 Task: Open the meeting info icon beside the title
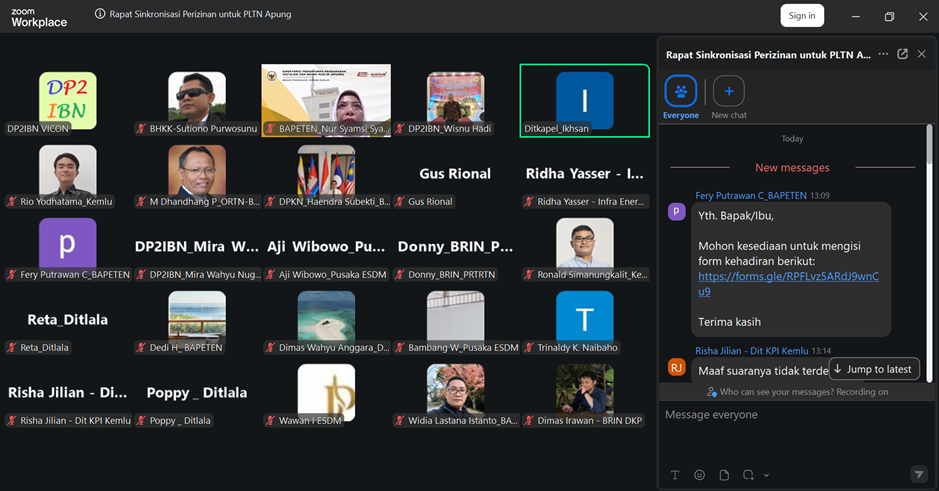(x=100, y=14)
